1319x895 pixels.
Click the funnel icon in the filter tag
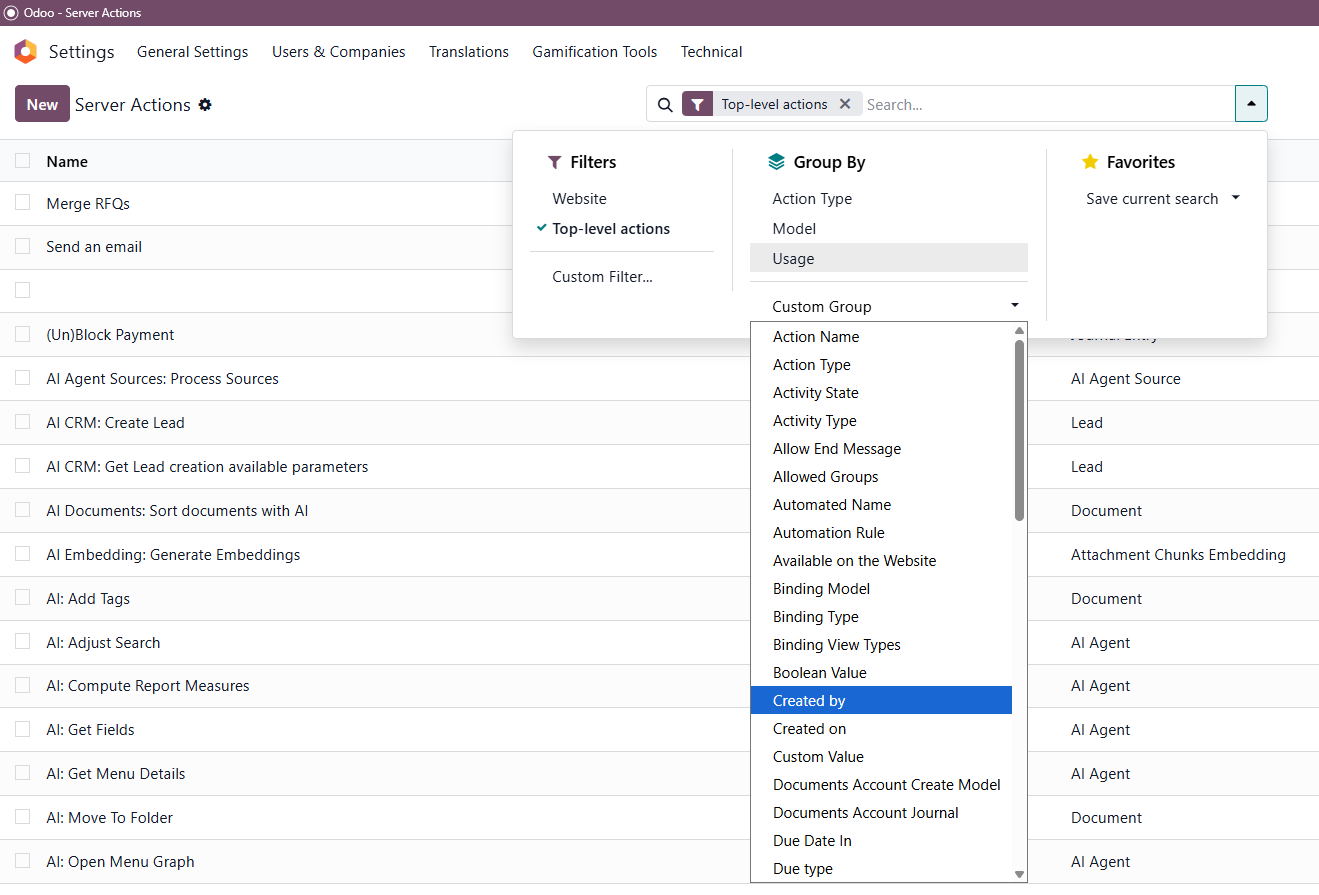pyautogui.click(x=698, y=104)
